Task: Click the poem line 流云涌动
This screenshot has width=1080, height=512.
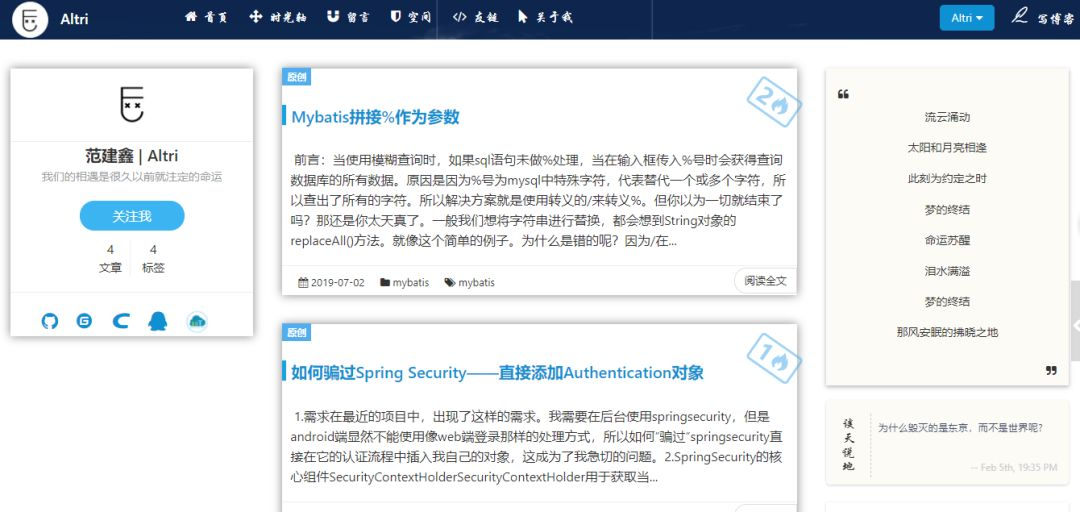Action: tap(947, 117)
